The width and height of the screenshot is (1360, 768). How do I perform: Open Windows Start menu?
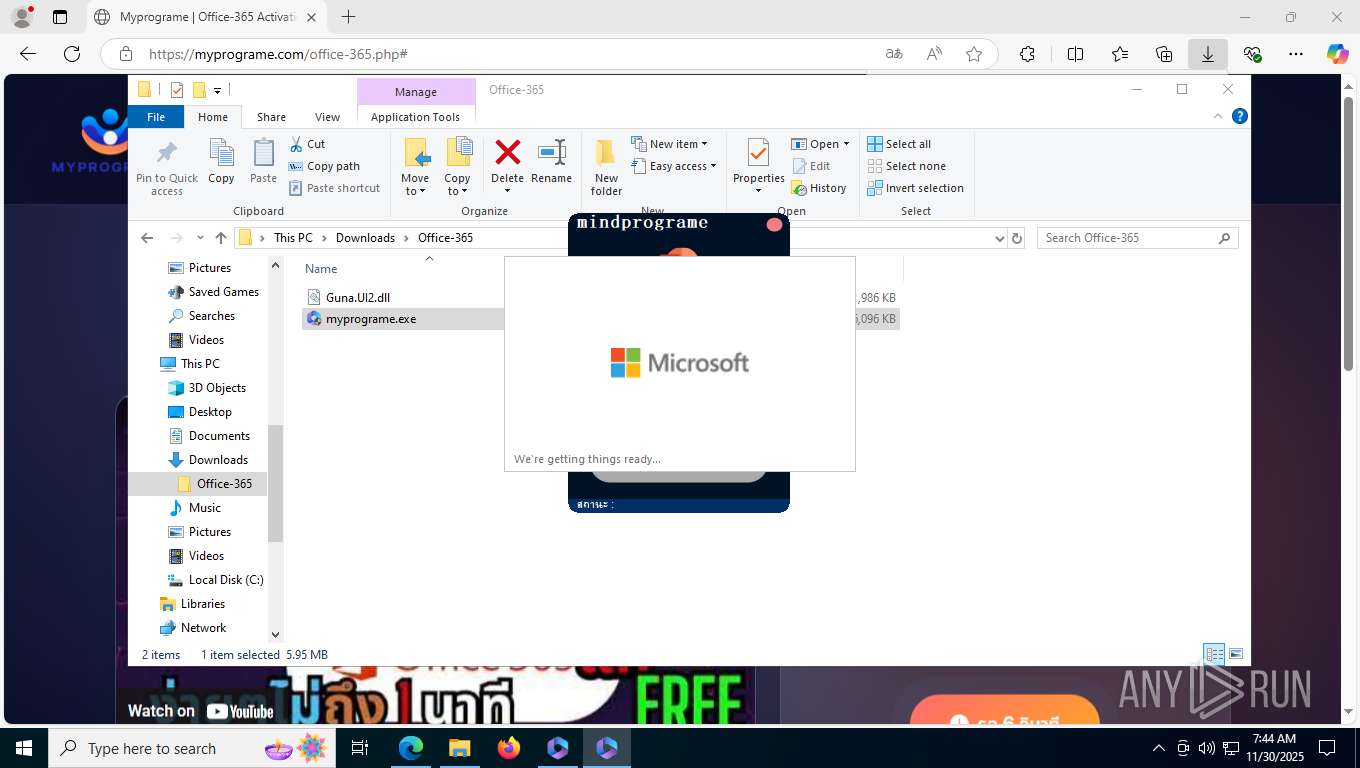pyautogui.click(x=23, y=748)
